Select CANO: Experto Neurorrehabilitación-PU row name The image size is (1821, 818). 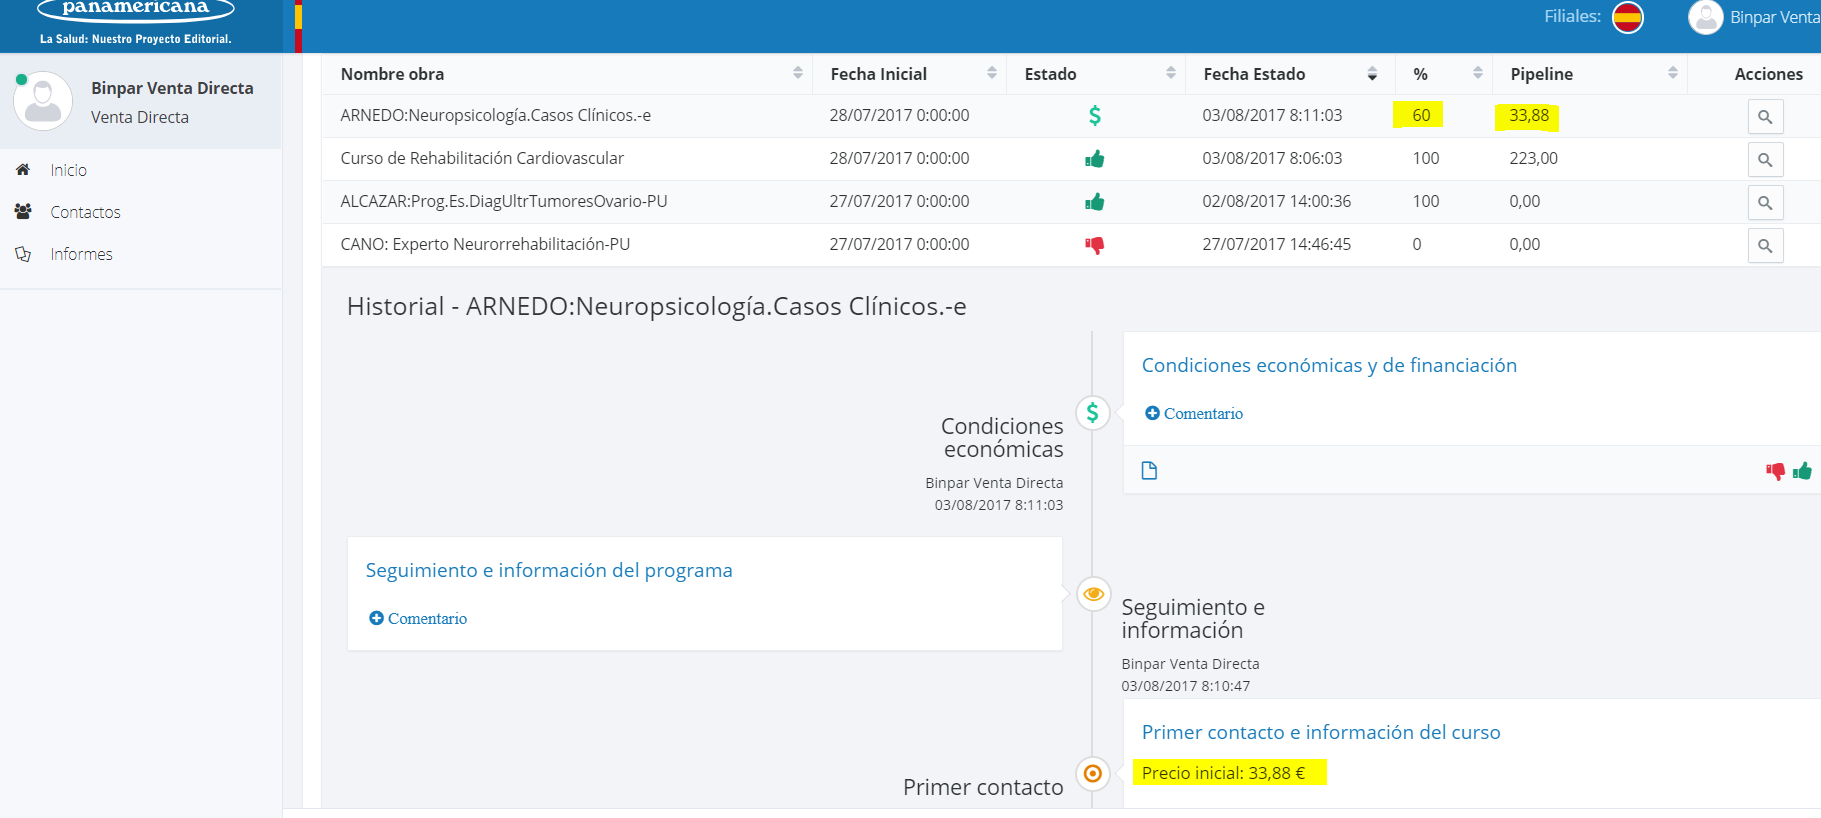[x=485, y=244]
